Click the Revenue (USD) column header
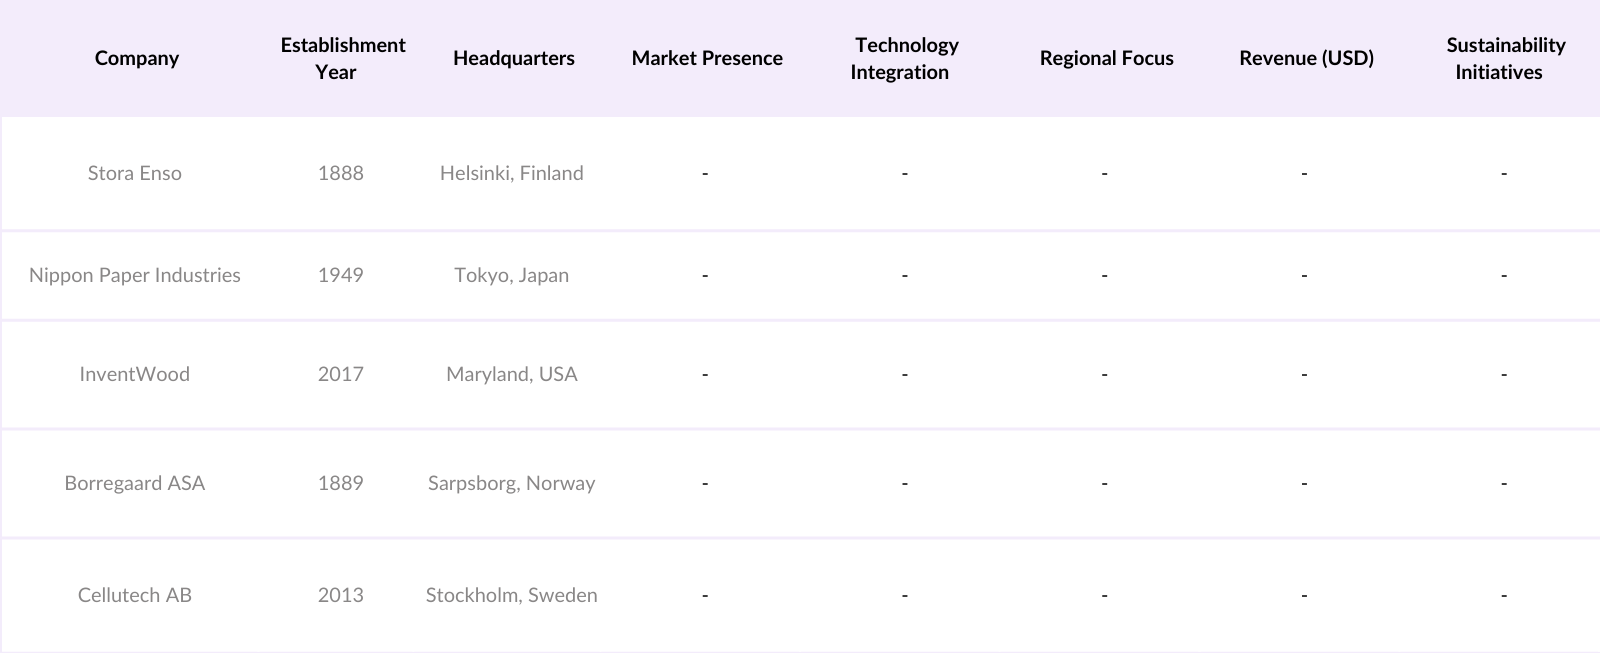Screen dimensions: 1600x653 coord(1305,58)
